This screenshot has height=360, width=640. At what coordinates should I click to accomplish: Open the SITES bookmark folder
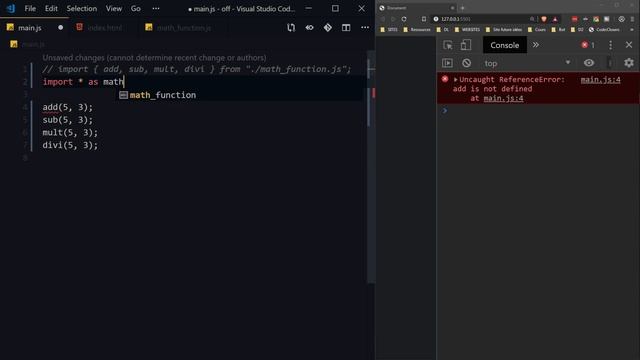tap(389, 30)
